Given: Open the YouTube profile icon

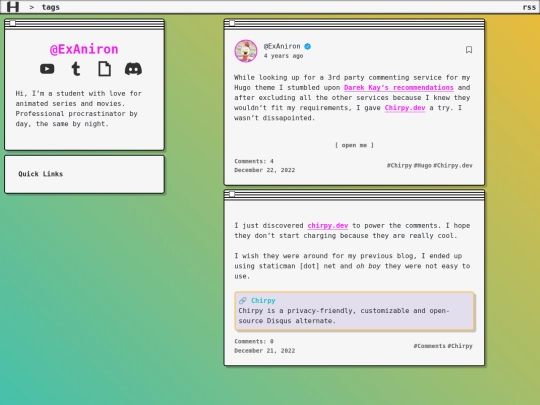Looking at the screenshot, I should click(47, 69).
